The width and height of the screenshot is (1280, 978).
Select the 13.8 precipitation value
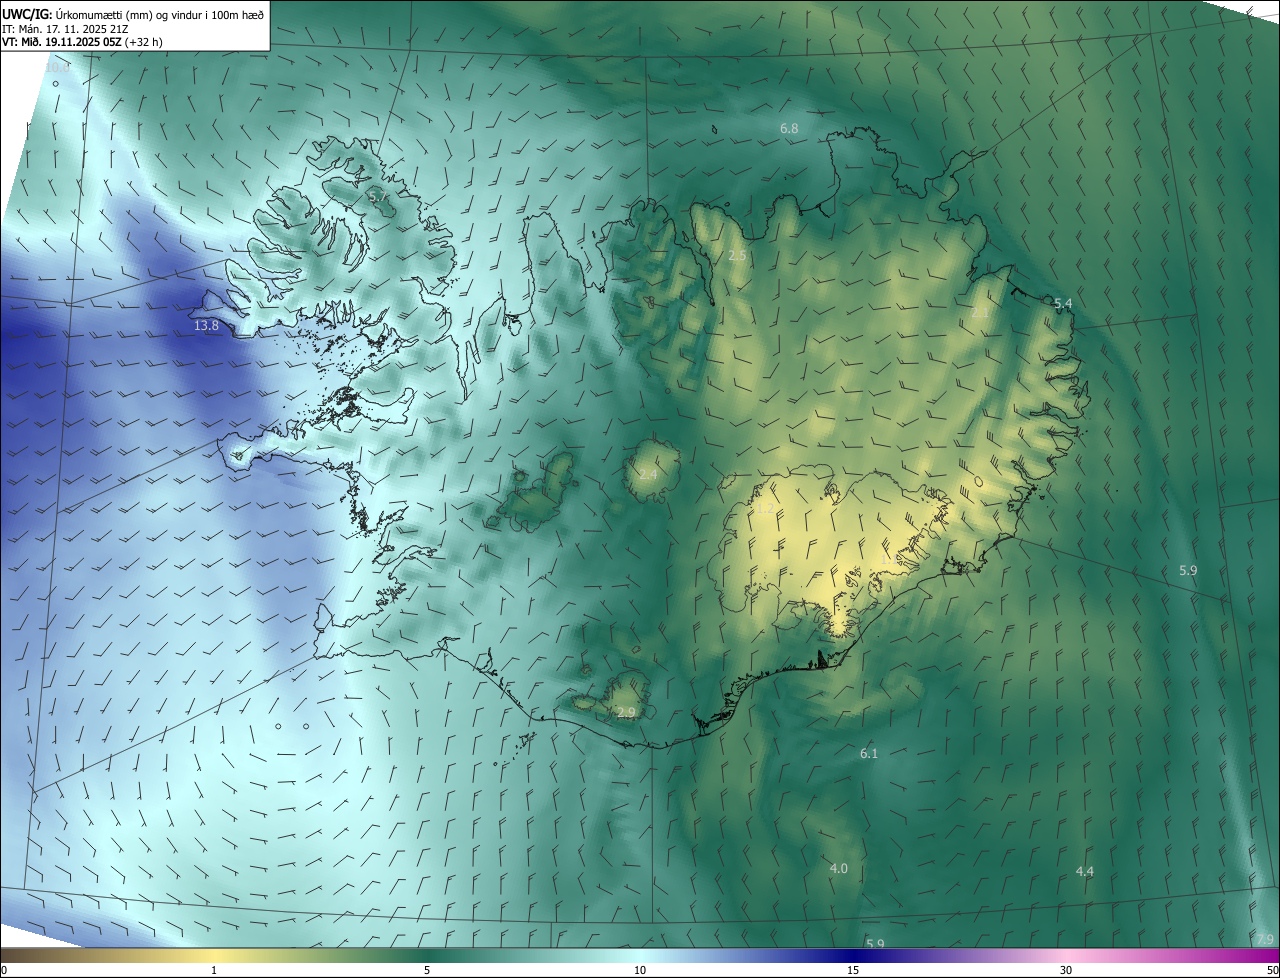(206, 326)
